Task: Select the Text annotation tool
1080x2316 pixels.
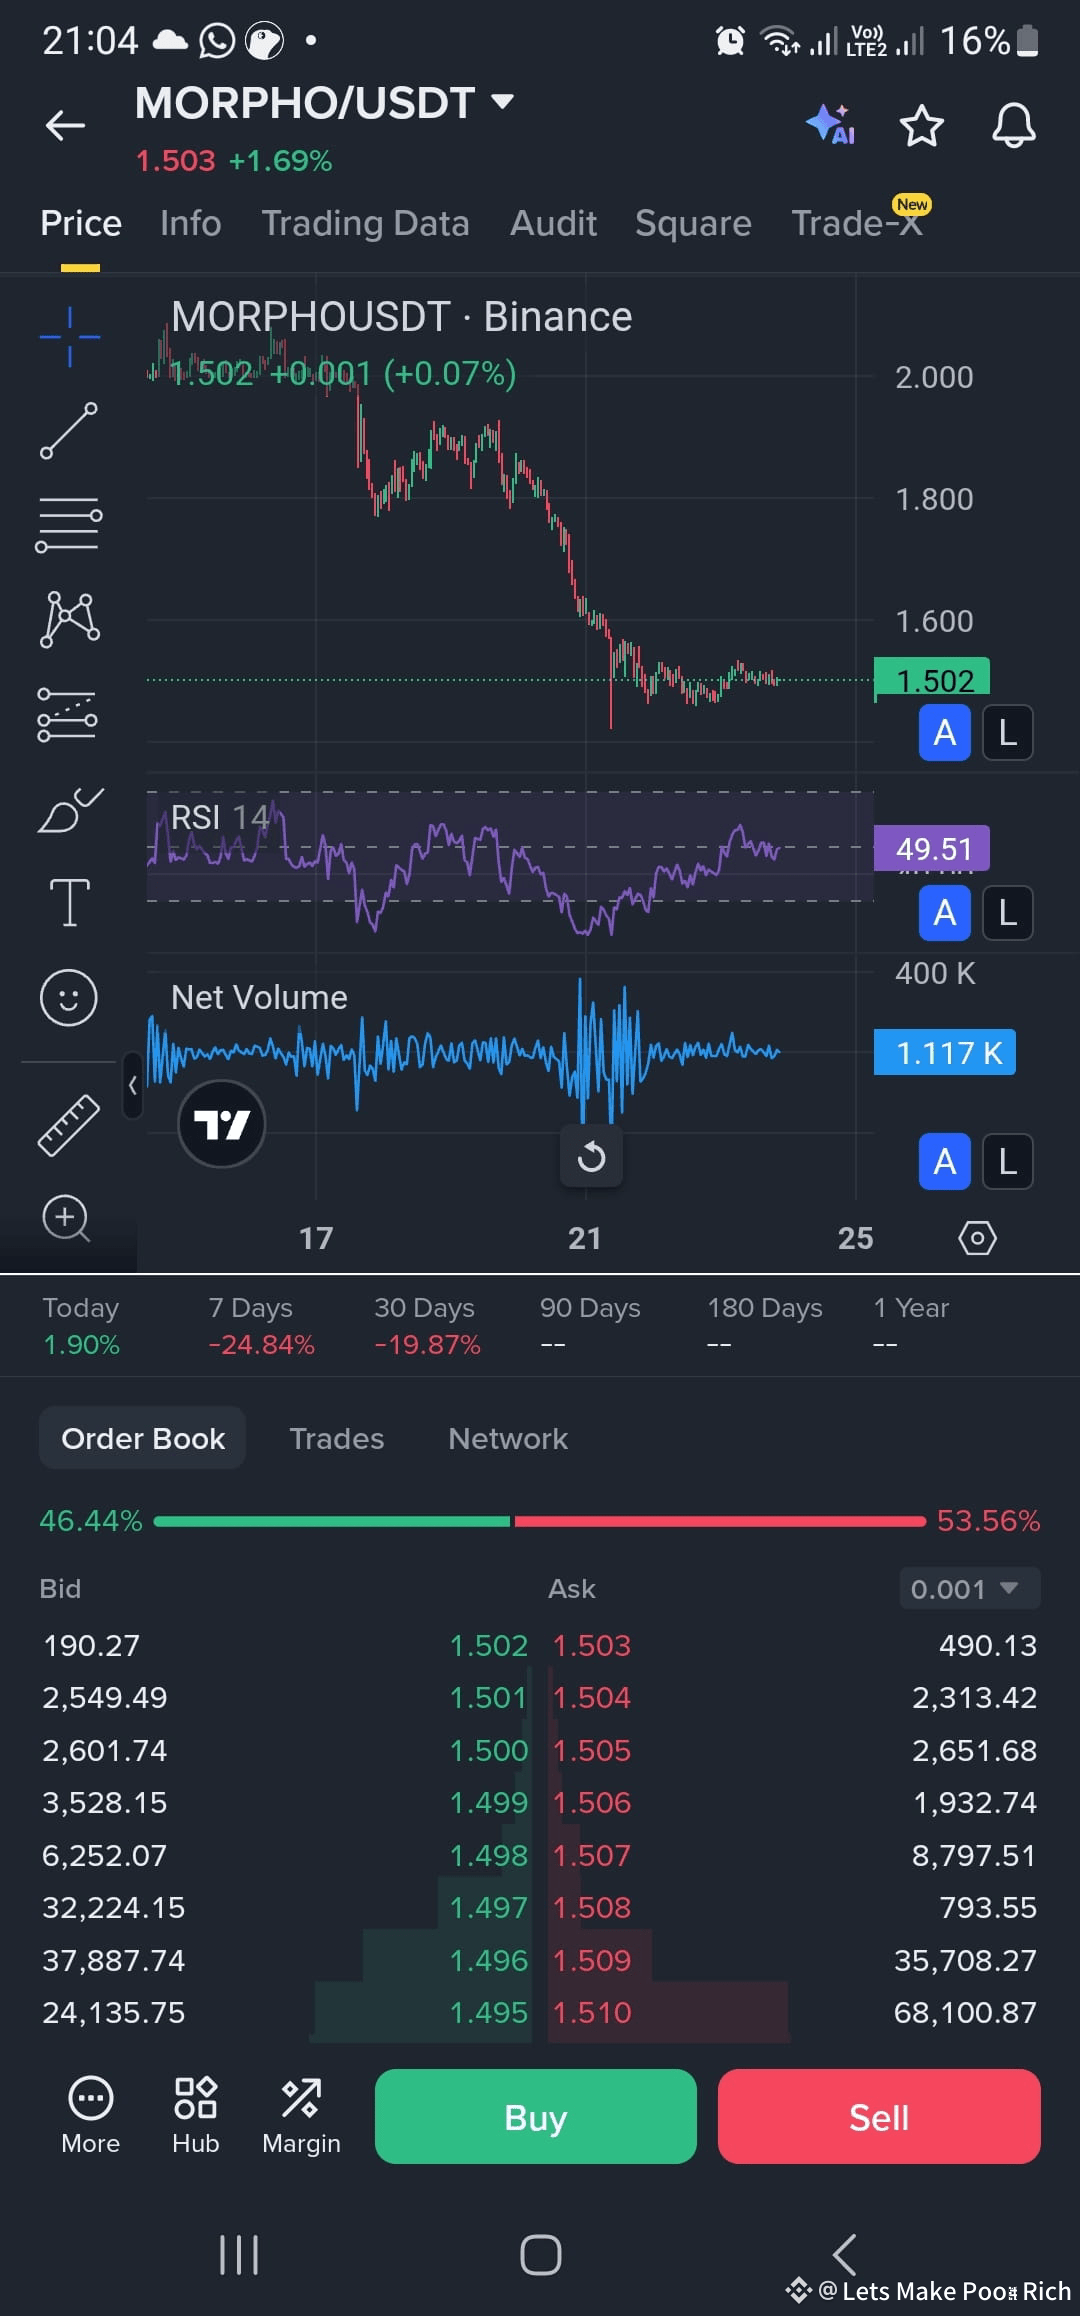Action: [69, 903]
